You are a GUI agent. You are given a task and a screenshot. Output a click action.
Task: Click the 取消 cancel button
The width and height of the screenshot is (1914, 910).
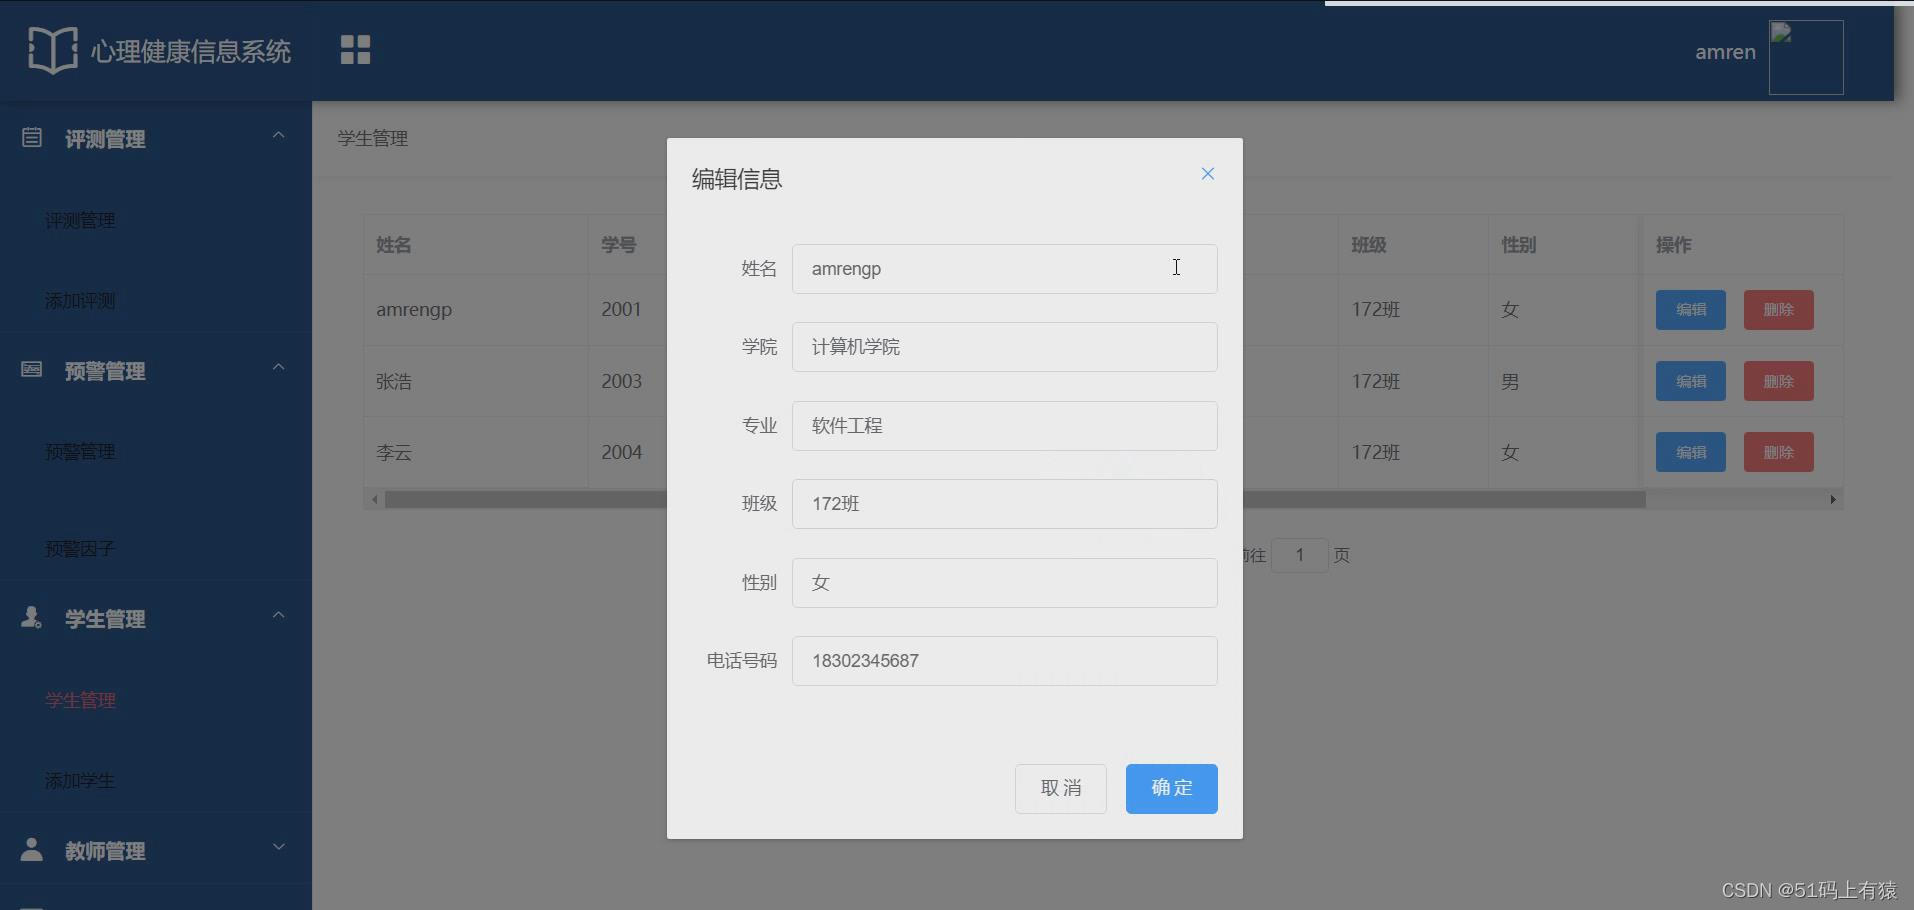coord(1060,788)
